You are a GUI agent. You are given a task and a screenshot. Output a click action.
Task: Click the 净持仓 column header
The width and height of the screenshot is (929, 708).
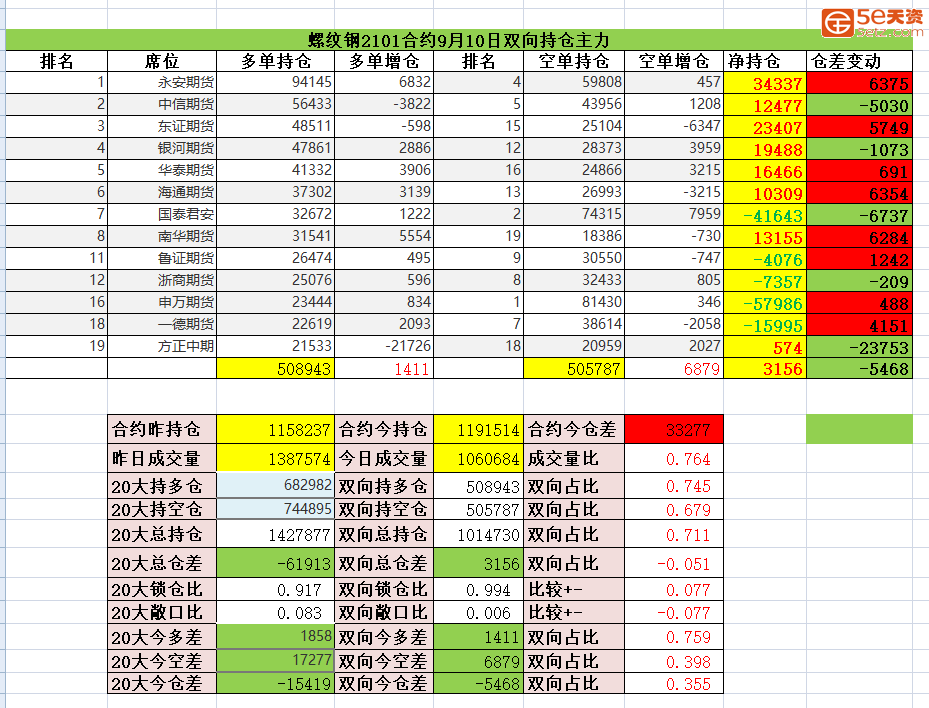click(x=765, y=61)
